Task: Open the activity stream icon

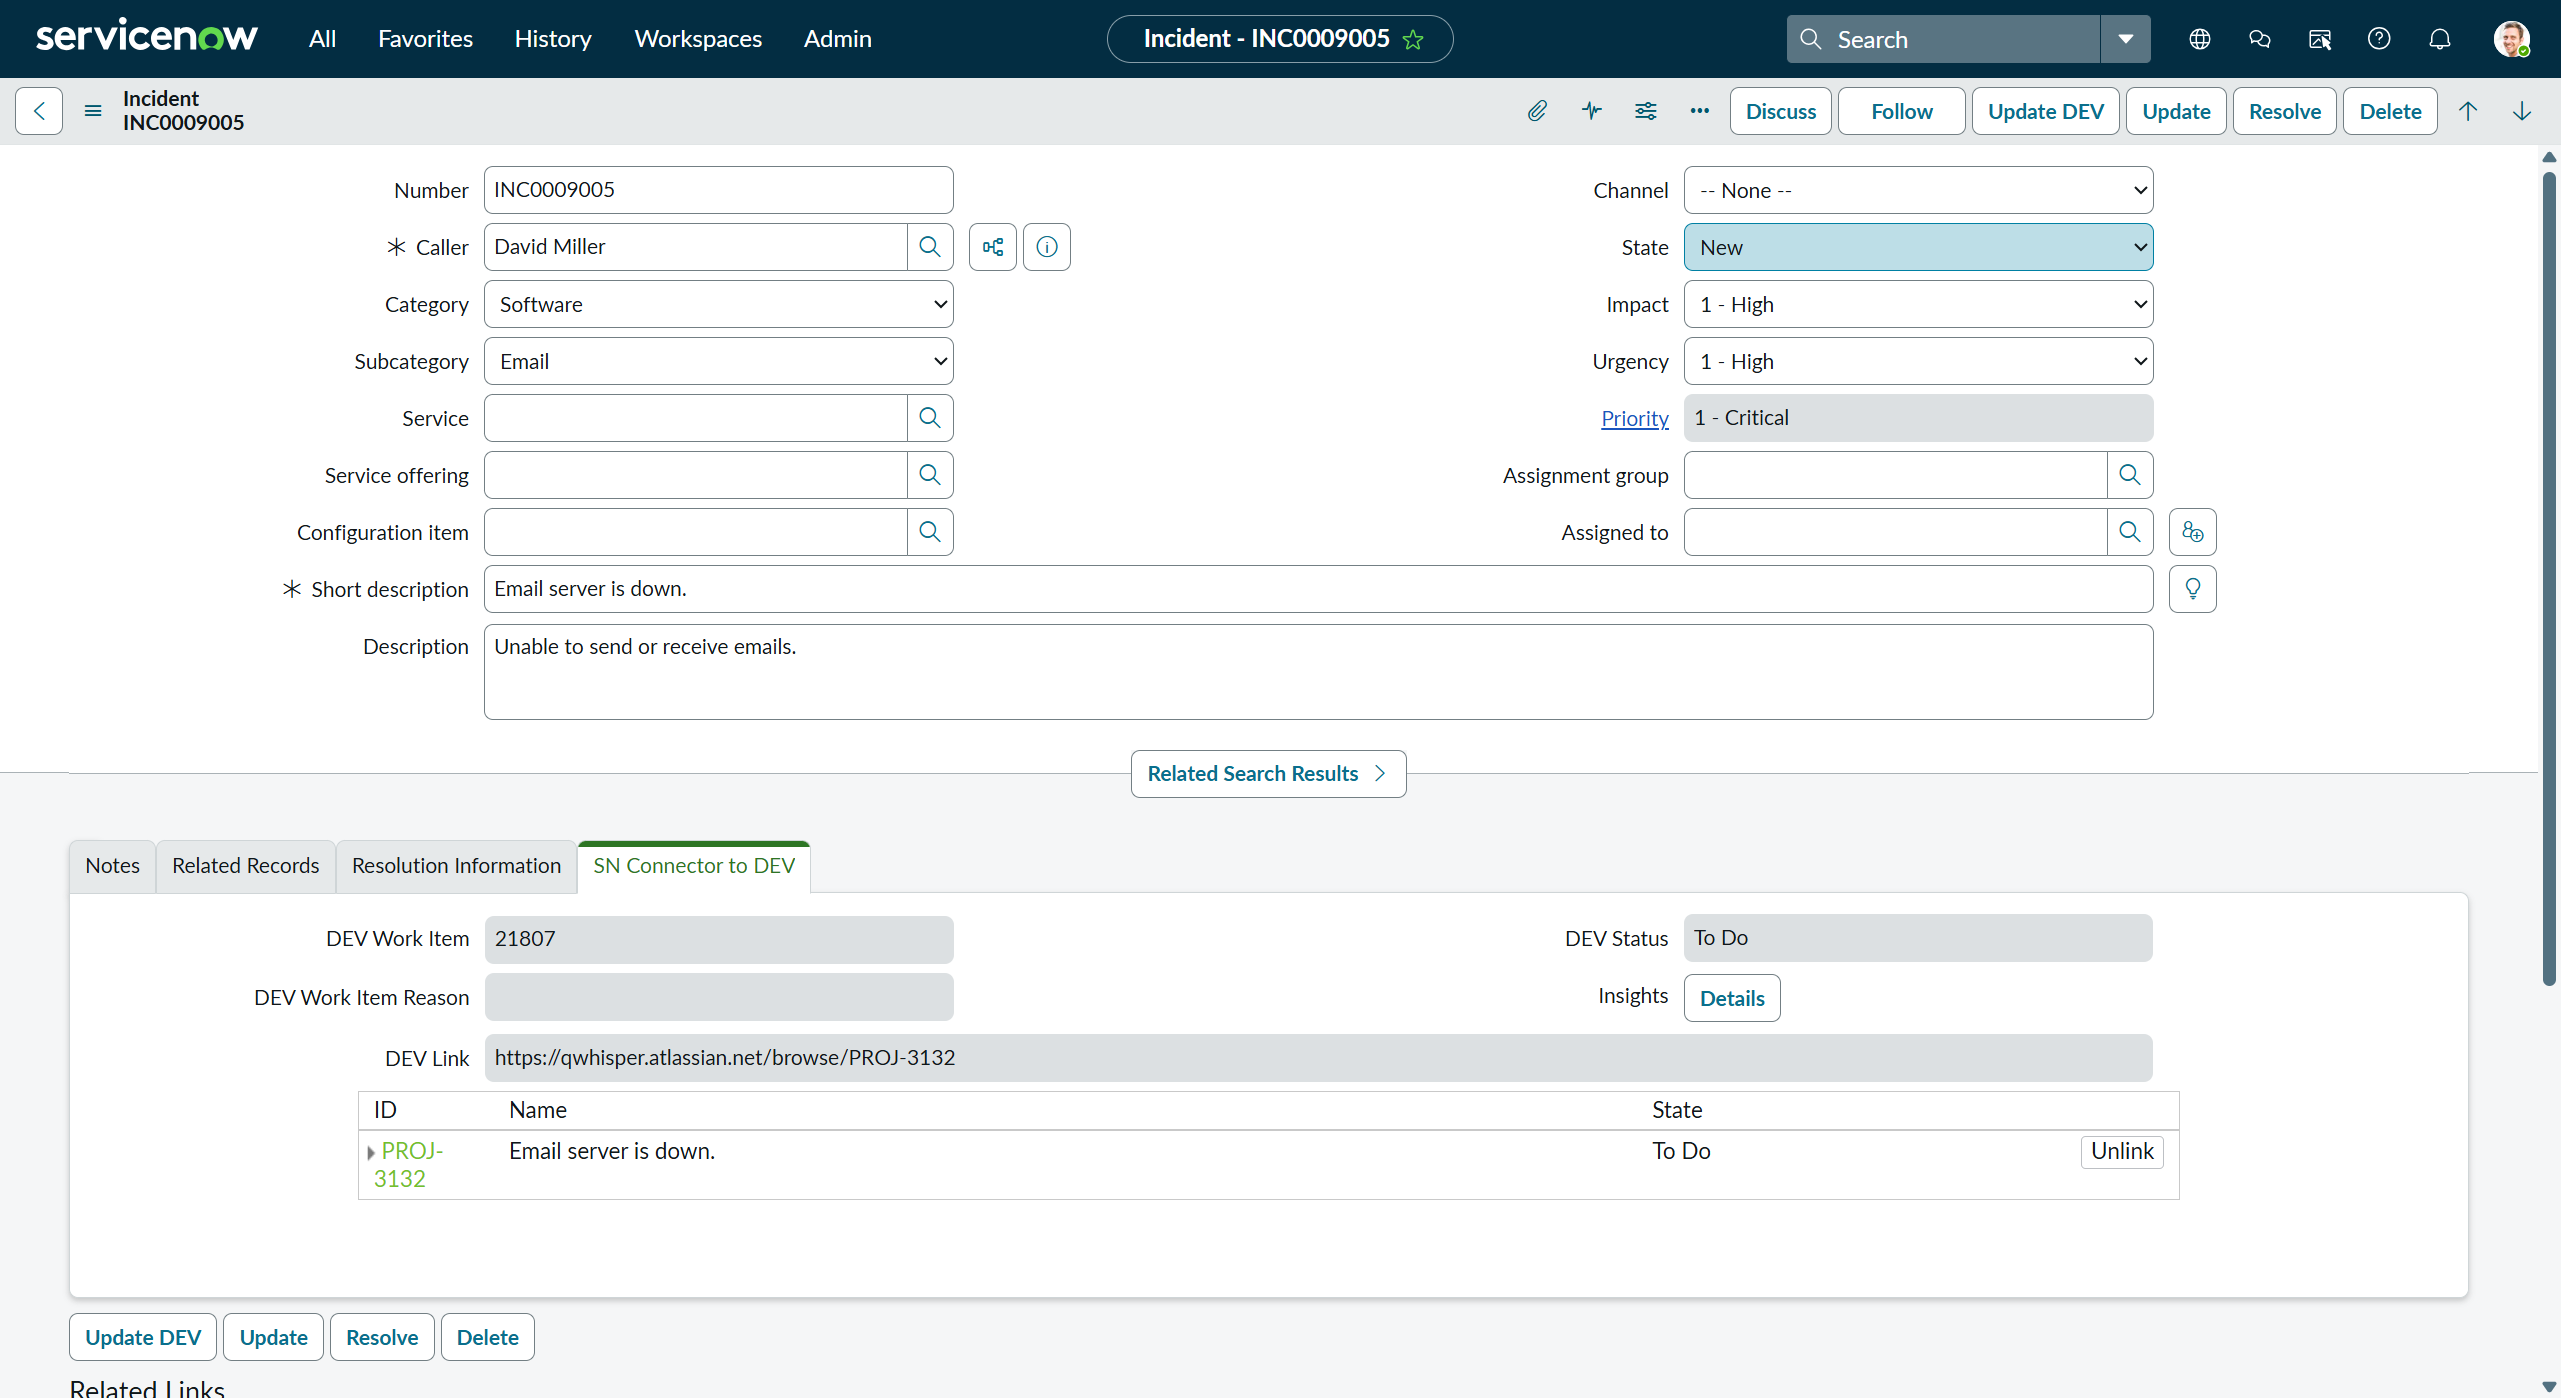Action: 1591,111
